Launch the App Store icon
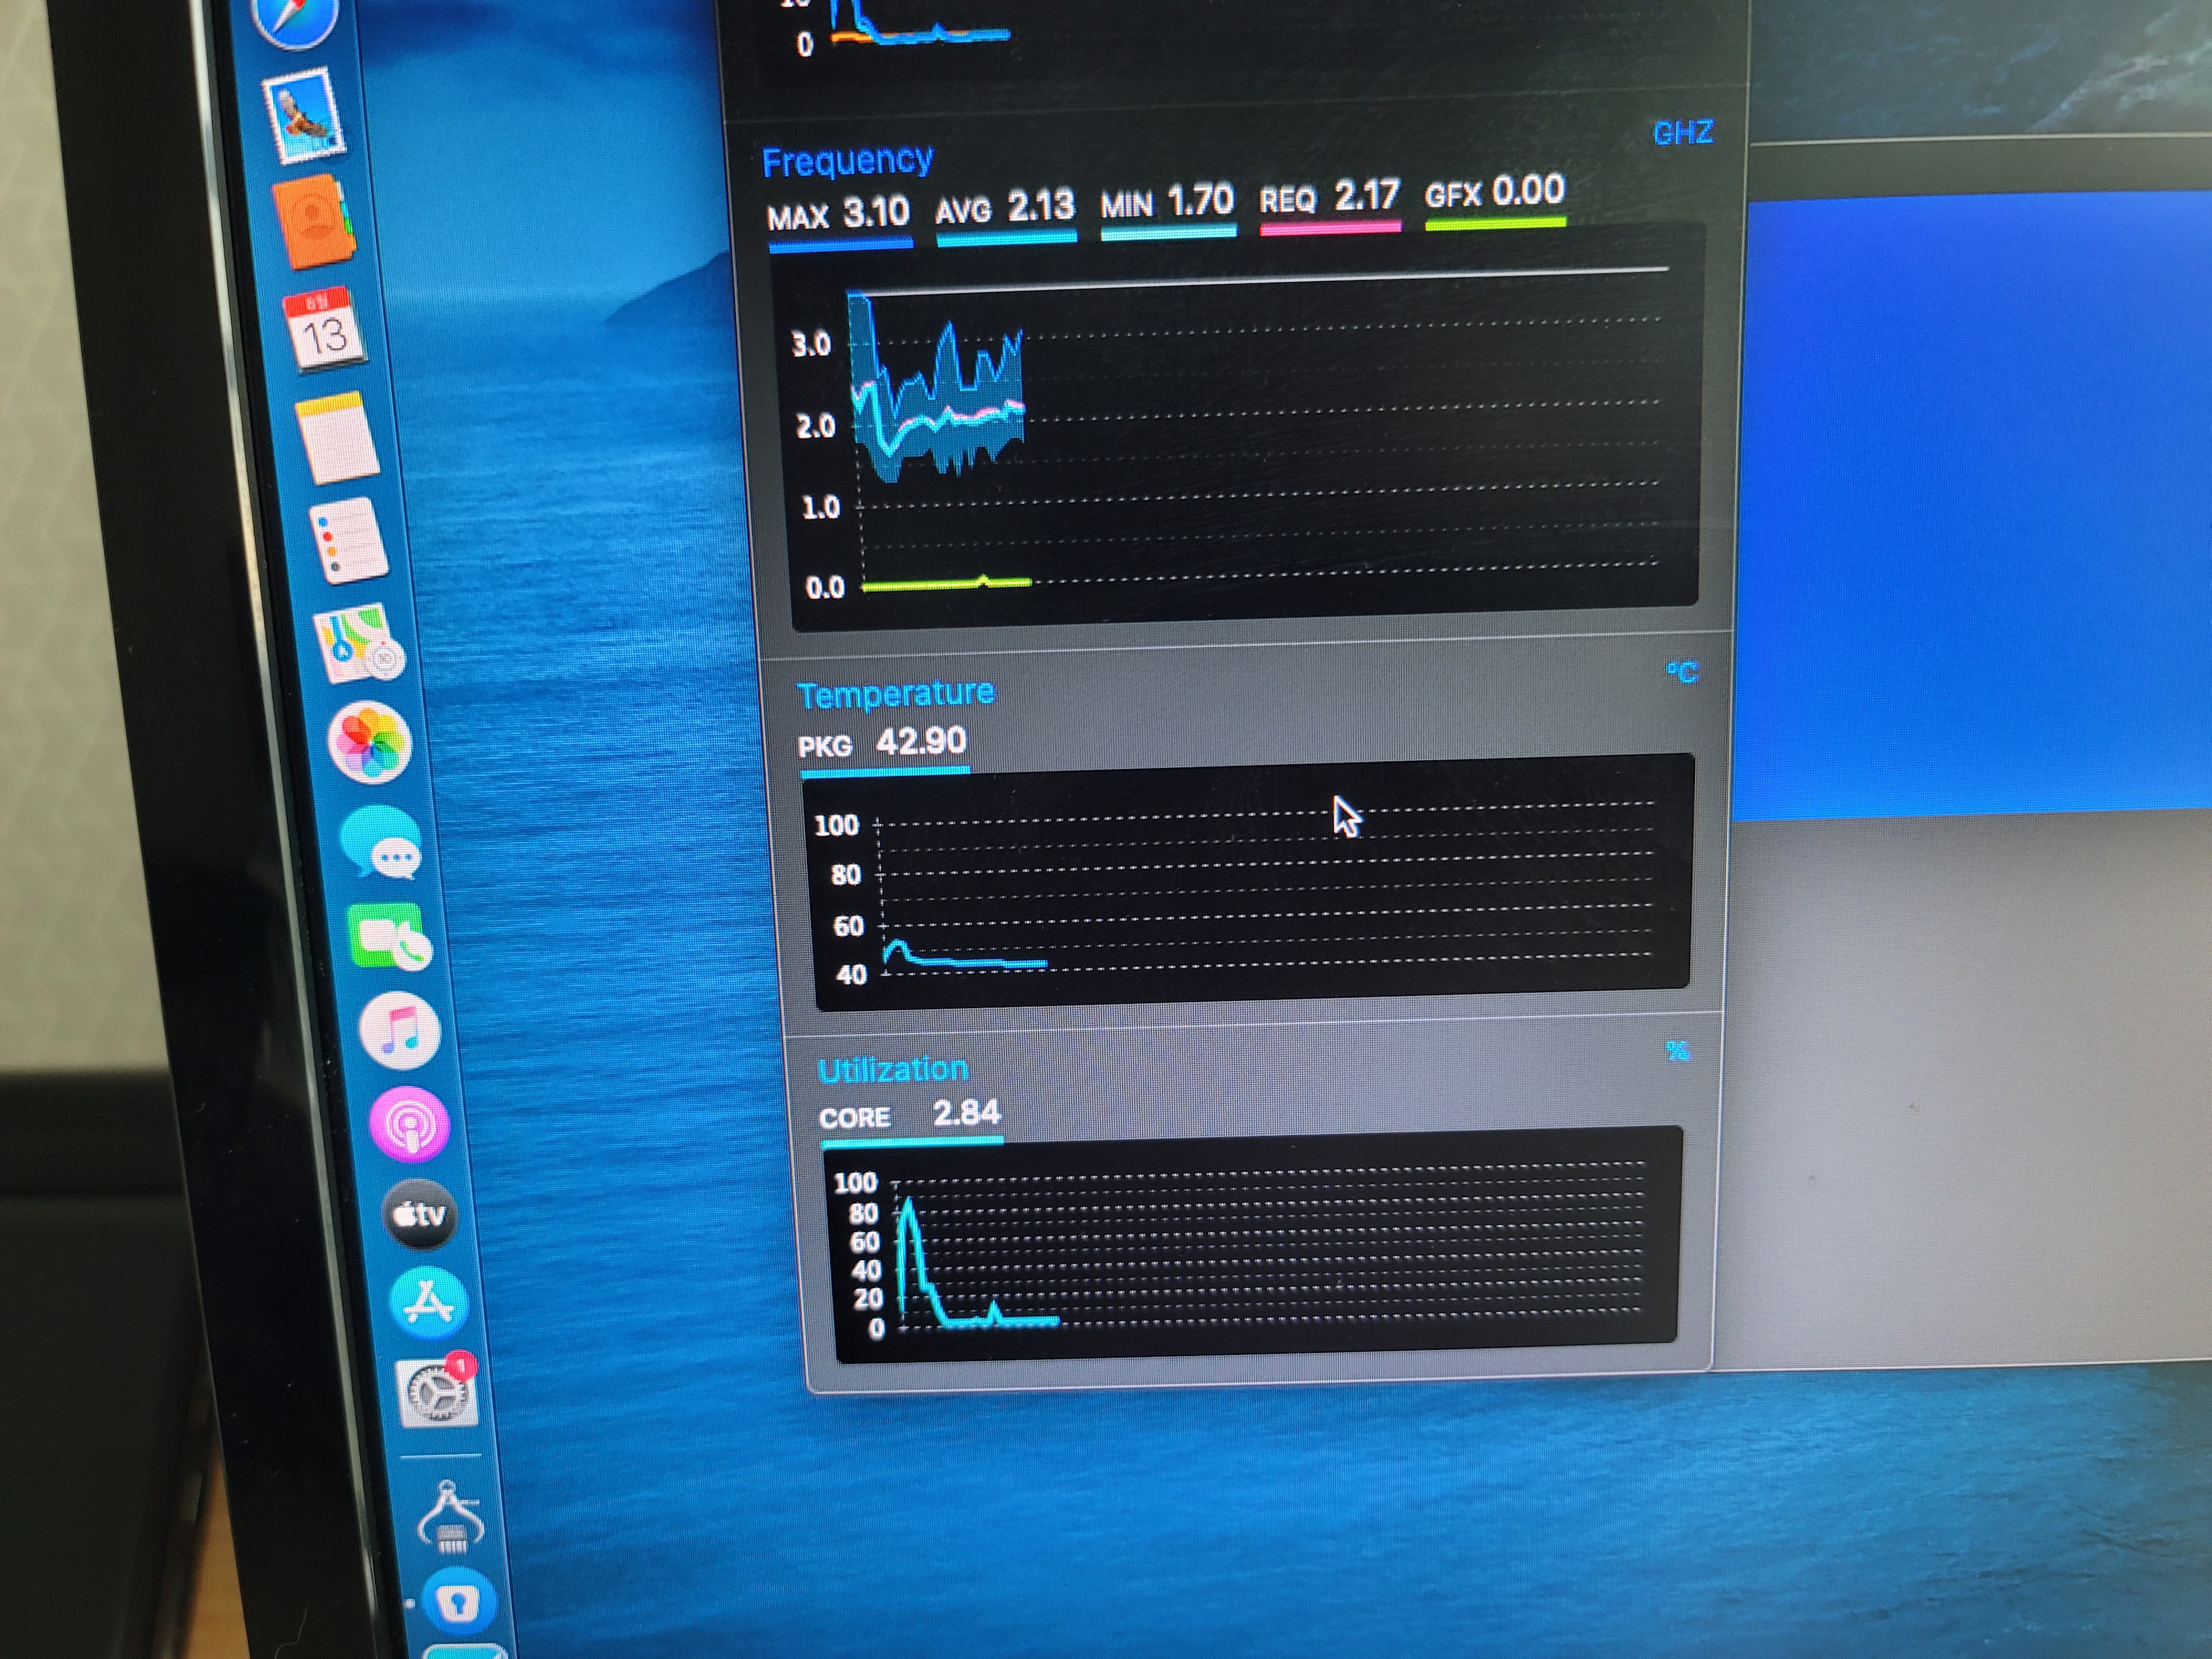 429,1302
